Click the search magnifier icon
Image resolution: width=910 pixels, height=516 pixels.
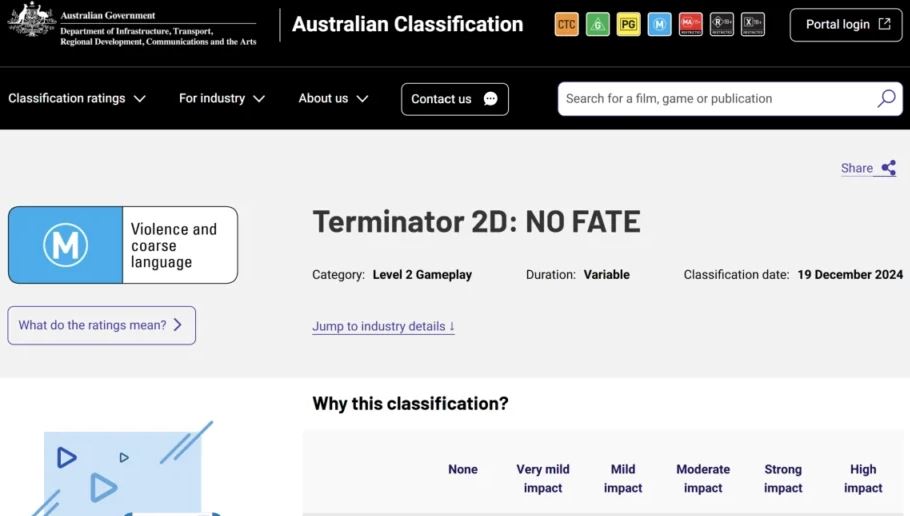coord(886,99)
